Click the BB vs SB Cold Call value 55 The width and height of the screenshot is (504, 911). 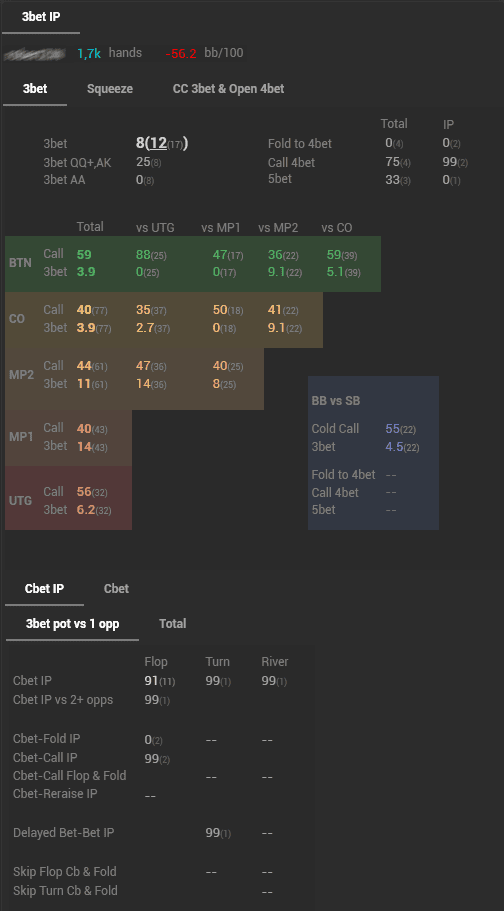coord(393,429)
